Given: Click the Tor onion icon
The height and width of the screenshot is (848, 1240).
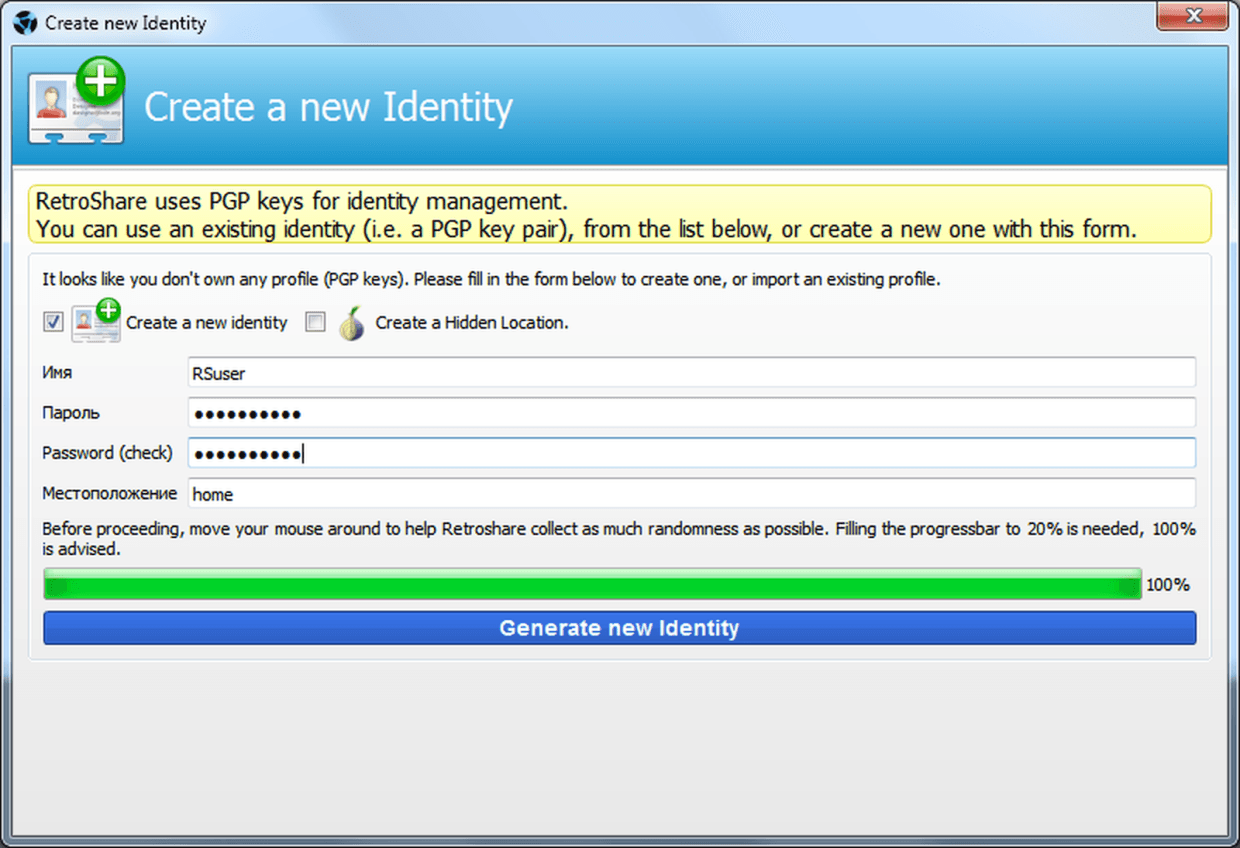Looking at the screenshot, I should click(351, 323).
